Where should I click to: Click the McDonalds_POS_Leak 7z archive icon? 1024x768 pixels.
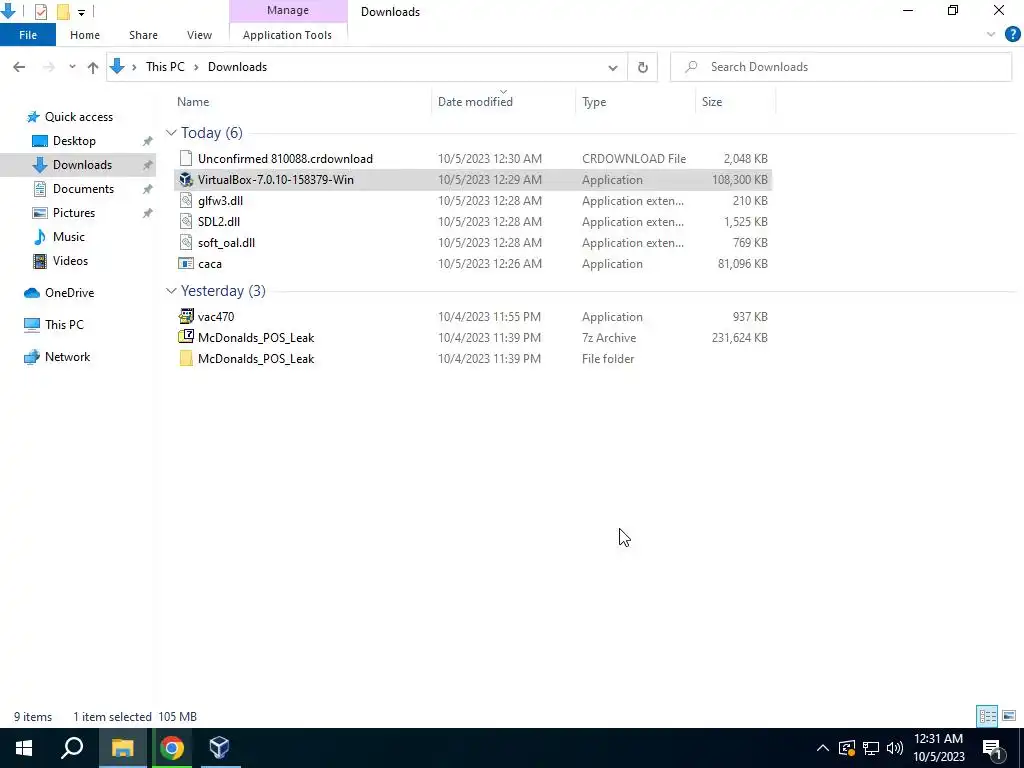coord(186,337)
